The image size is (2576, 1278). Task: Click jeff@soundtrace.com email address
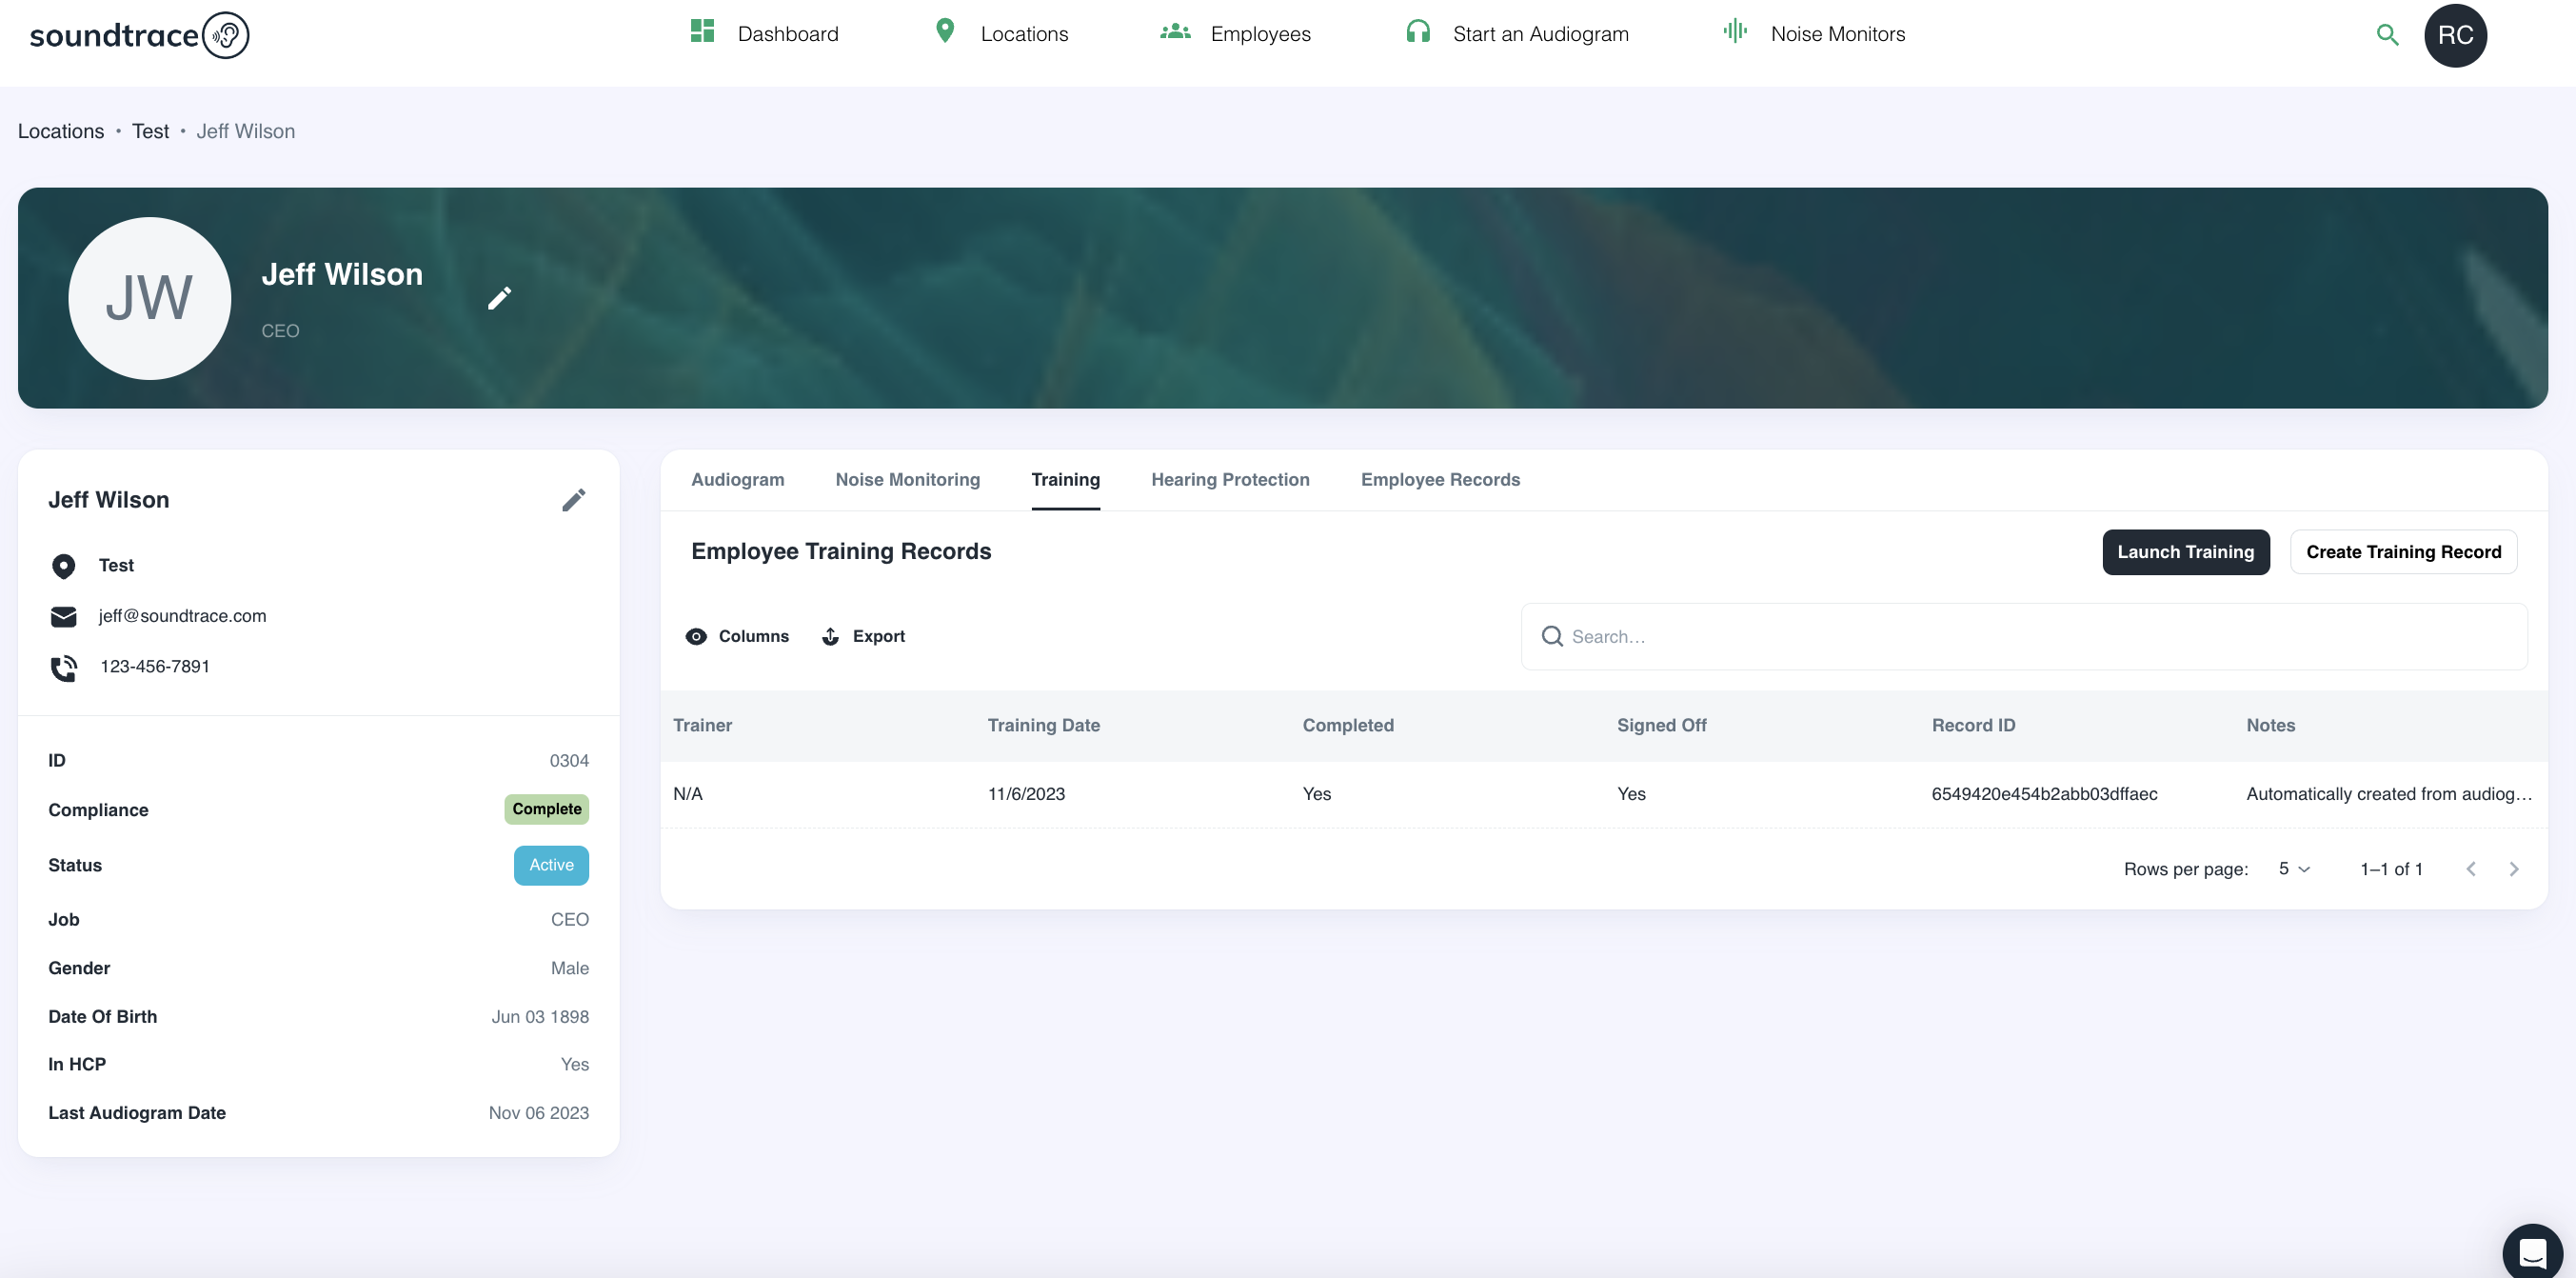(182, 616)
